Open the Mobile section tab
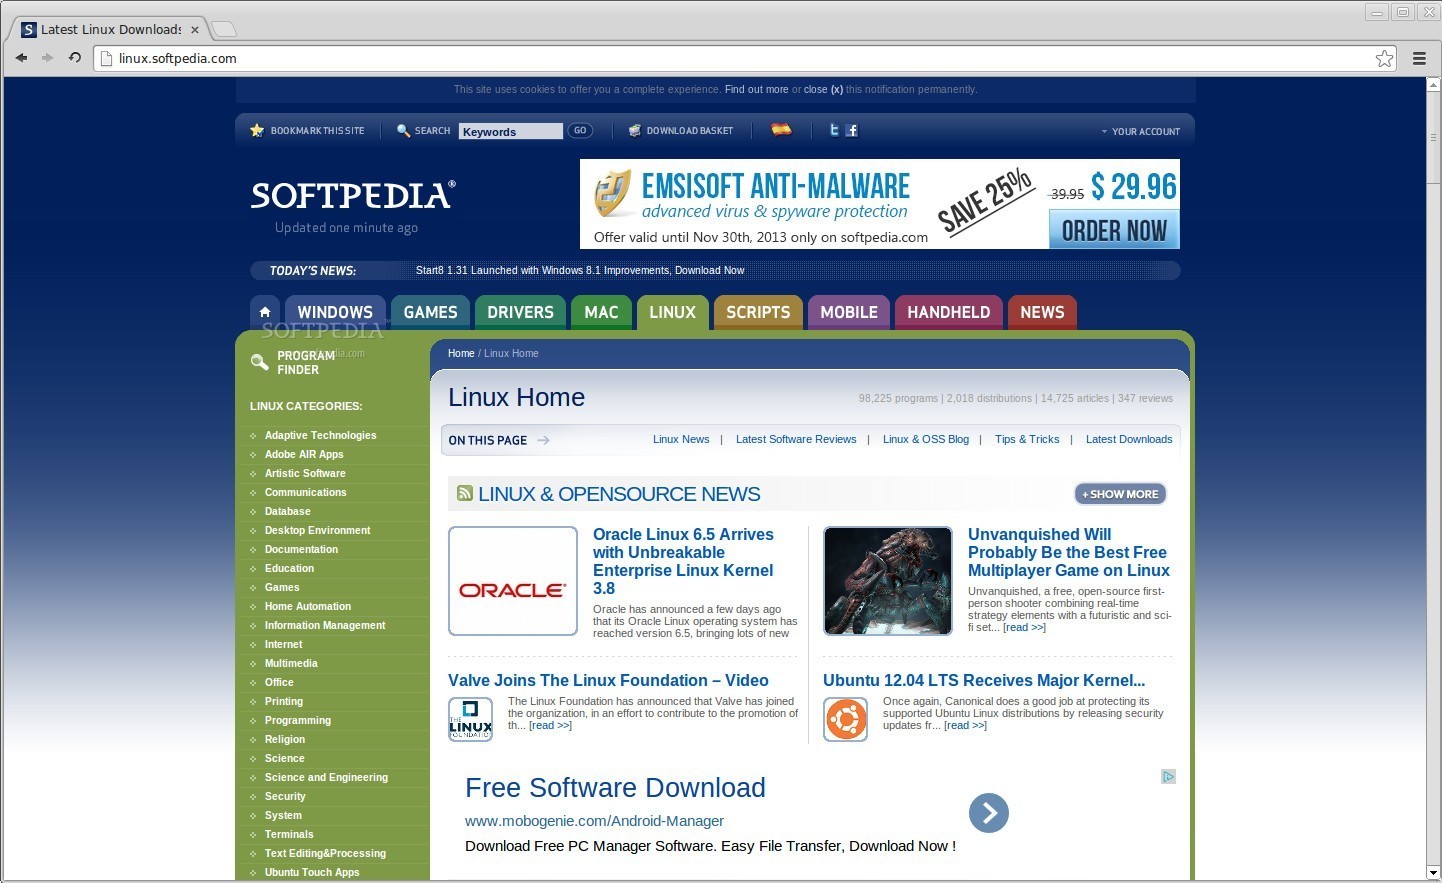This screenshot has width=1442, height=883. pos(848,312)
